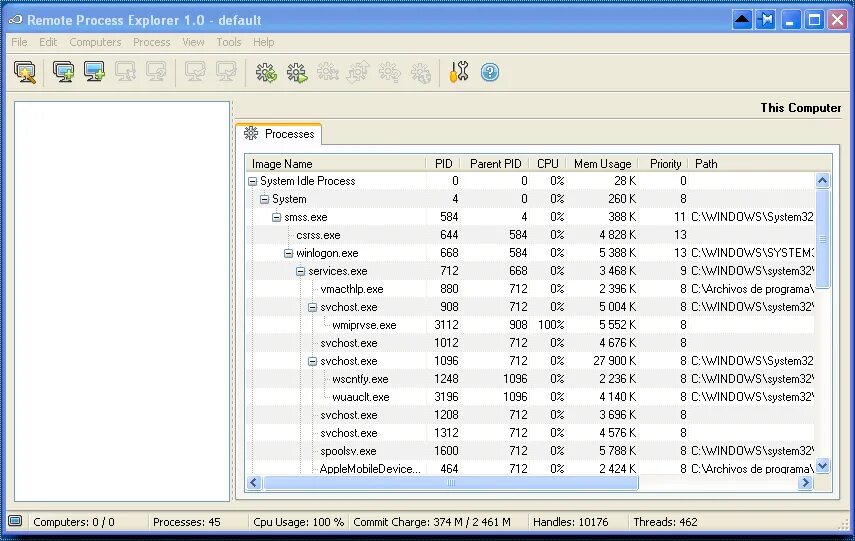Click the vertical scrollbar up arrow
Image resolution: width=855 pixels, height=541 pixels.
click(x=823, y=181)
